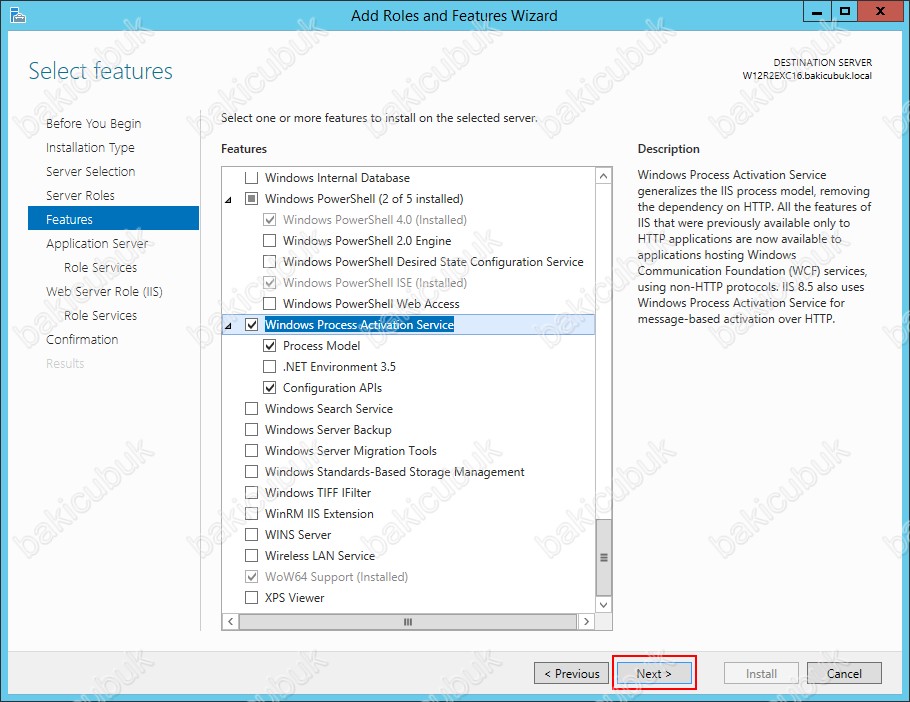Collapse the Windows Process Activation Service node
The height and width of the screenshot is (702, 910).
(229, 325)
